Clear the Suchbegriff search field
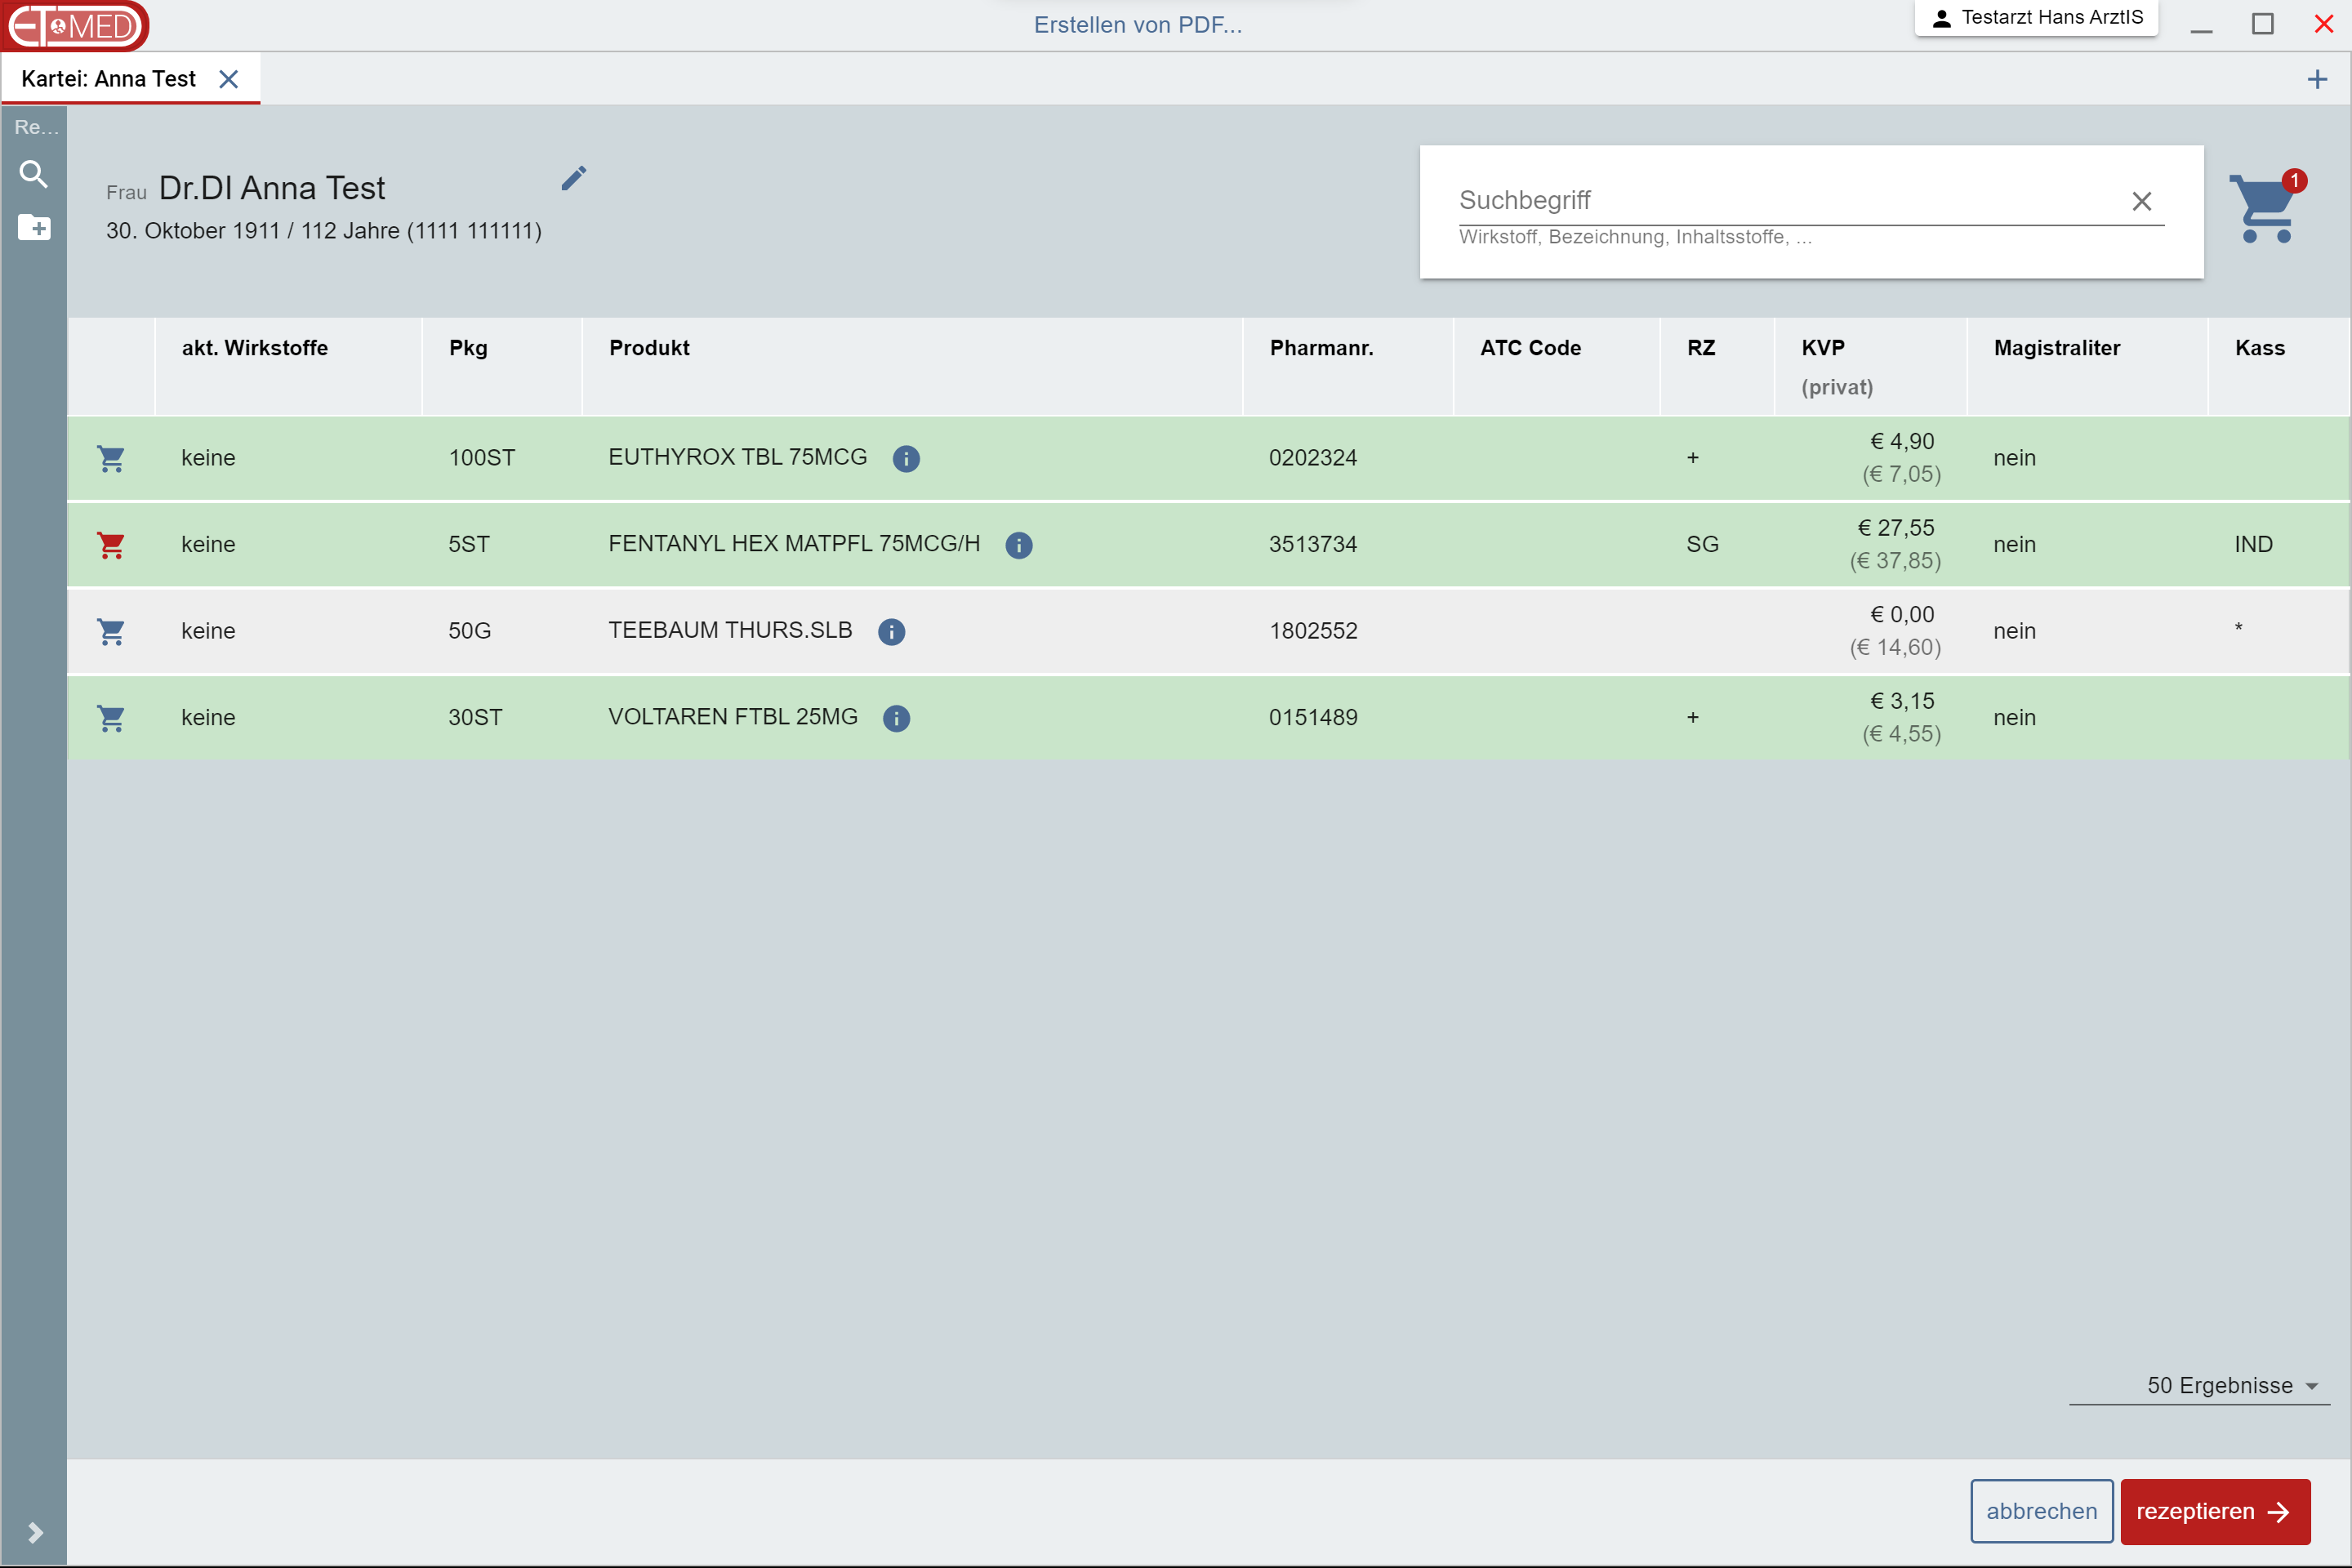The height and width of the screenshot is (1568, 2352). coord(2141,201)
